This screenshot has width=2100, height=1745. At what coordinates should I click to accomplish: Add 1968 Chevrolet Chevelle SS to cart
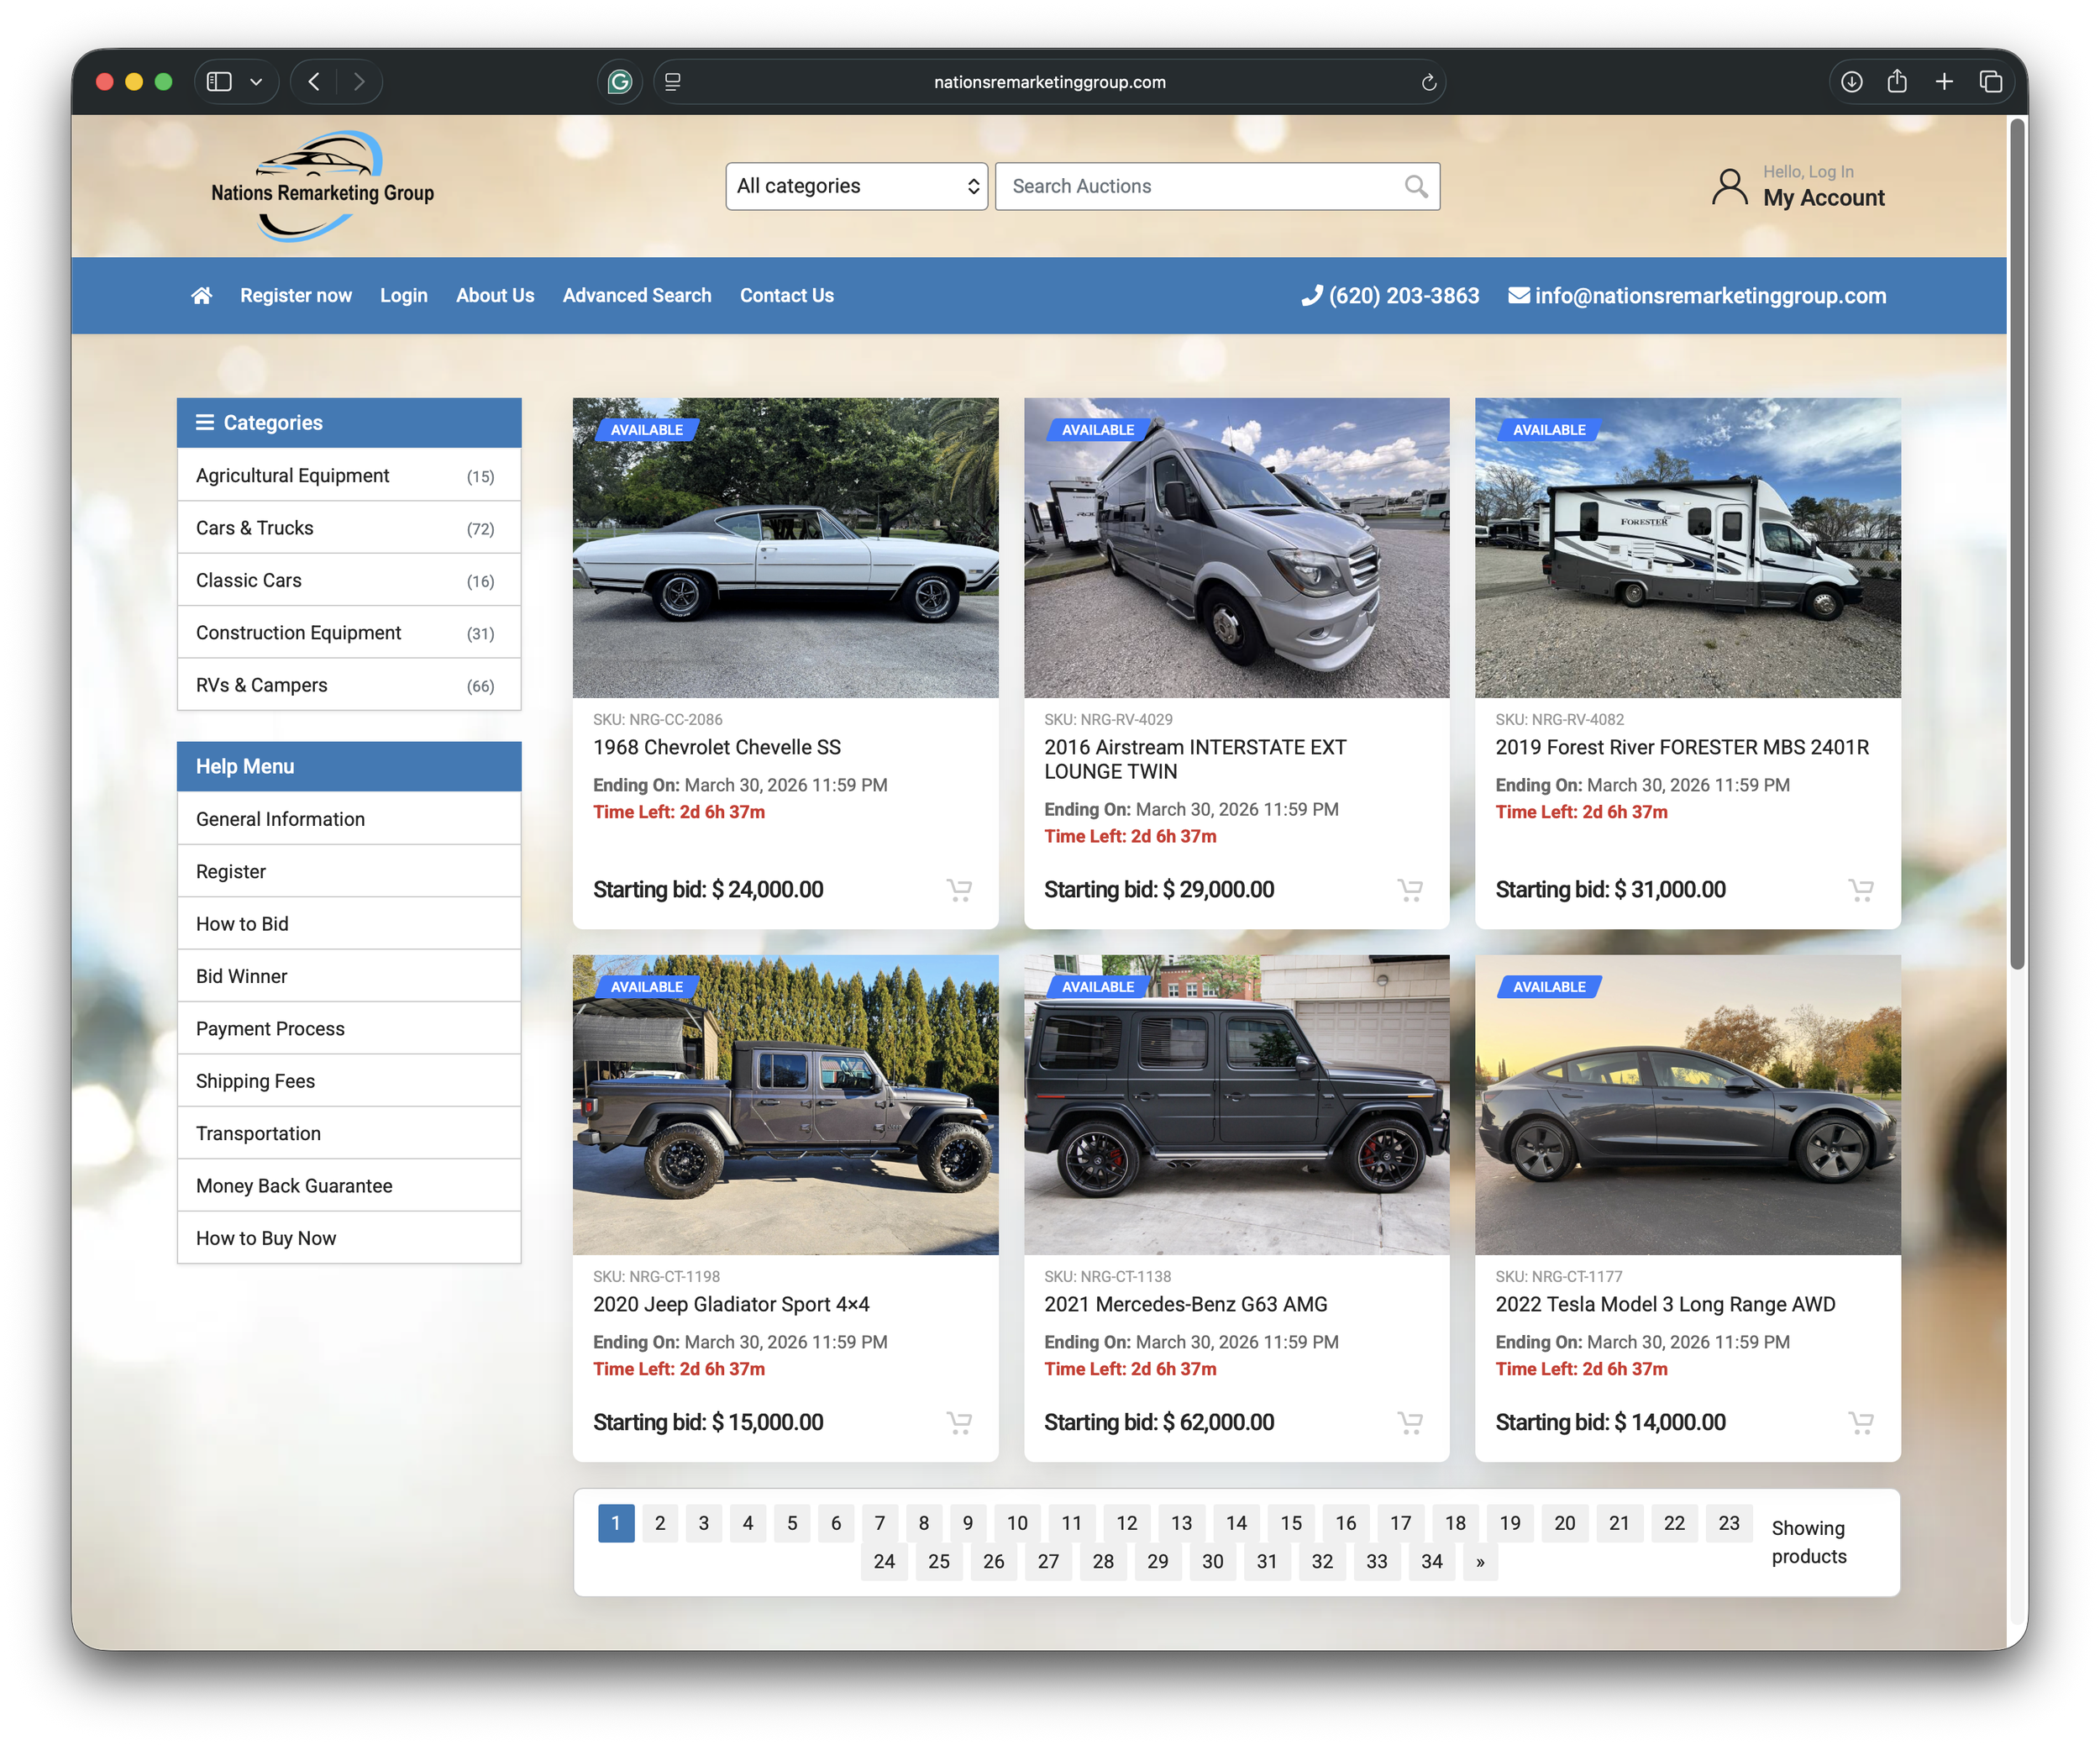[959, 889]
